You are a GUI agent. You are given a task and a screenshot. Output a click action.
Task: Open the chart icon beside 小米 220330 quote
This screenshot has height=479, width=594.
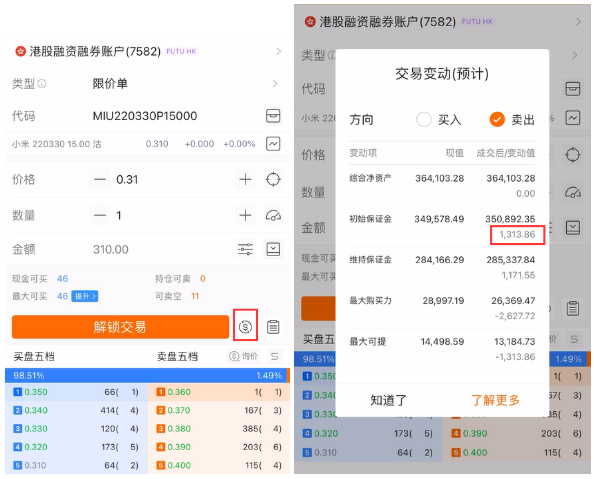[273, 144]
